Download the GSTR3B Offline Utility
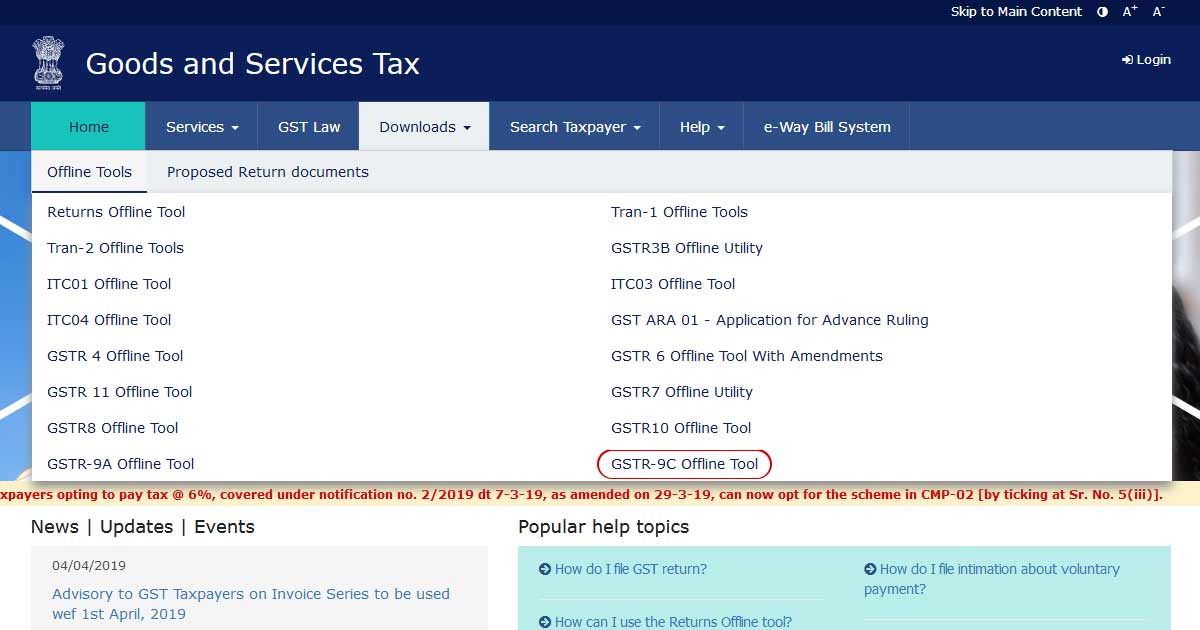 686,247
